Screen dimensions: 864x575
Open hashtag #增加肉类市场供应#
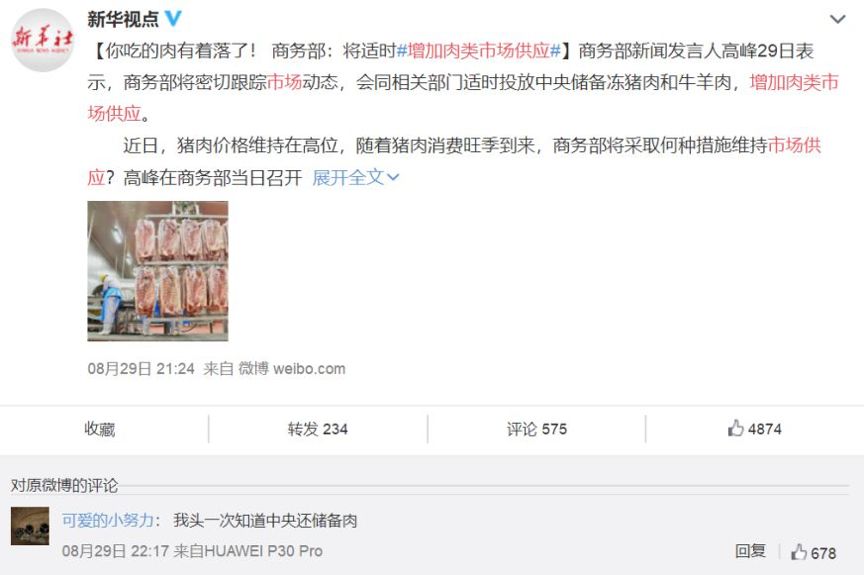pos(479,51)
